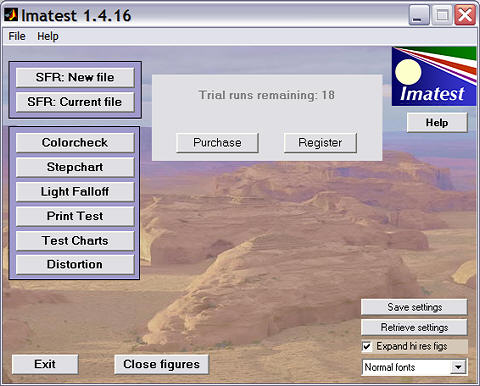The height and width of the screenshot is (386, 480).
Task: Exit the Imatest application
Action: (x=45, y=364)
